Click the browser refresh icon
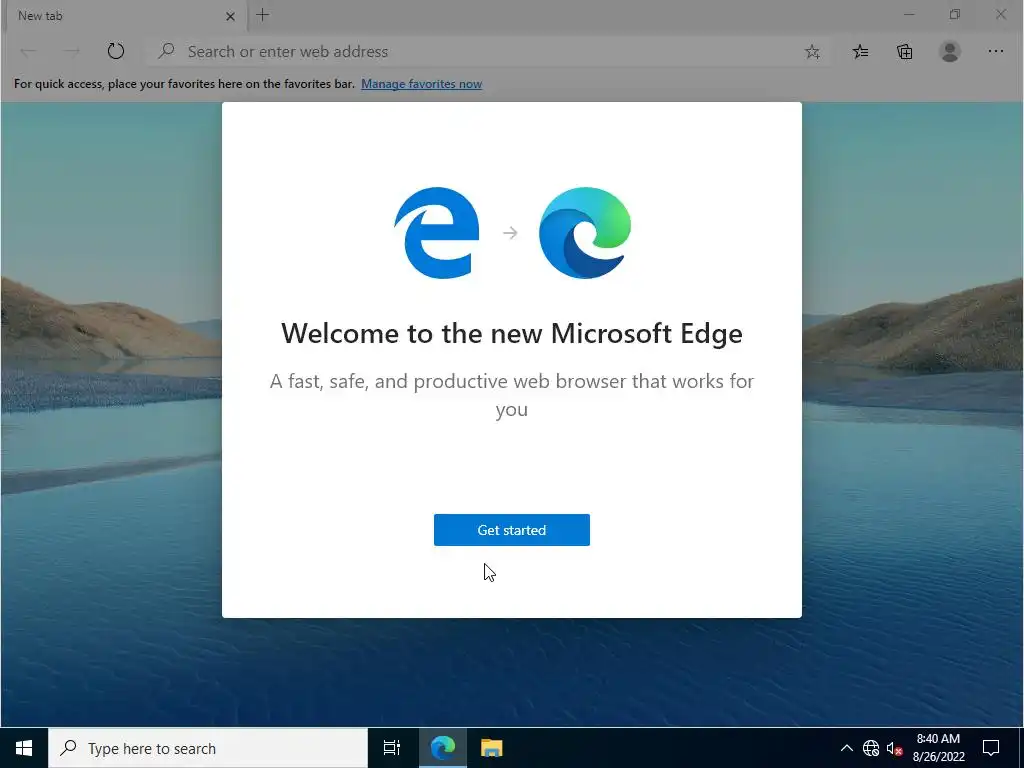This screenshot has height=768, width=1024. point(116,51)
